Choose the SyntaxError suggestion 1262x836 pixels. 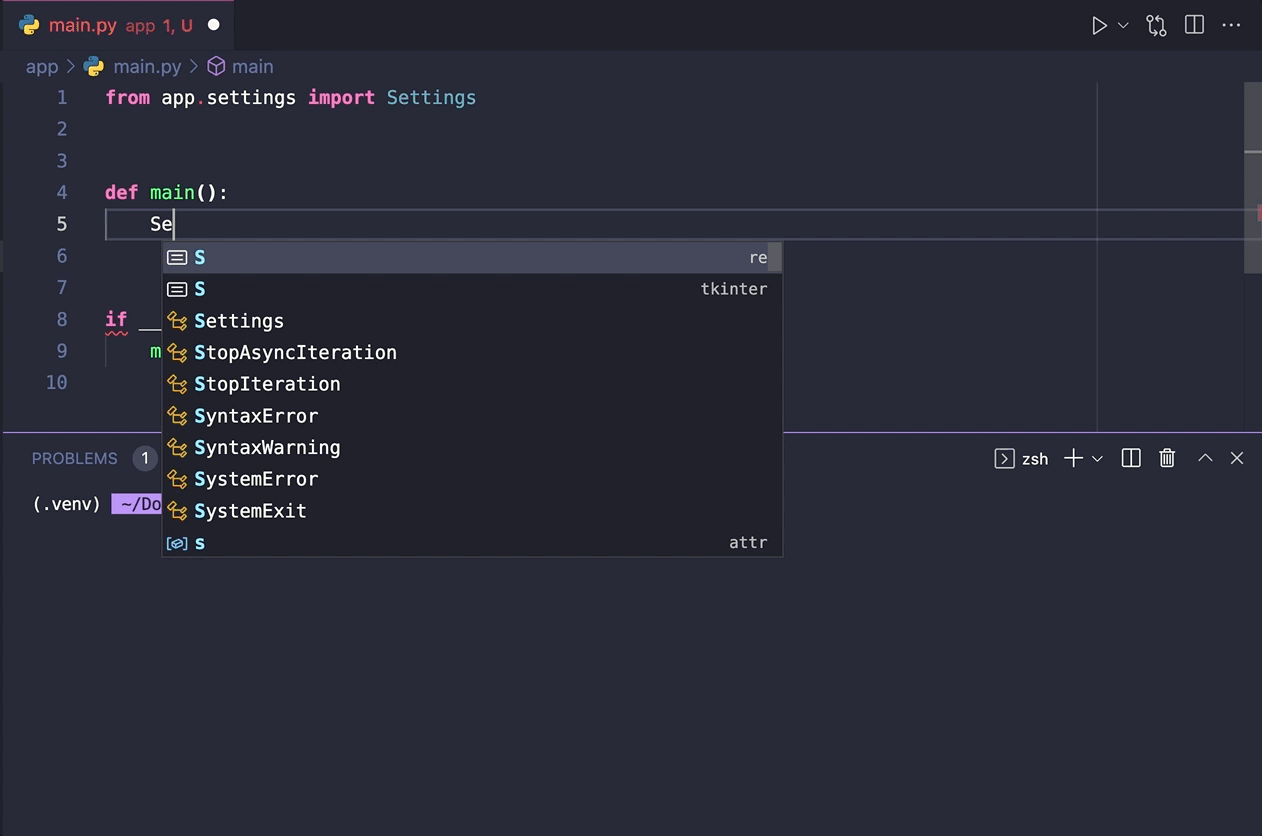(x=472, y=416)
